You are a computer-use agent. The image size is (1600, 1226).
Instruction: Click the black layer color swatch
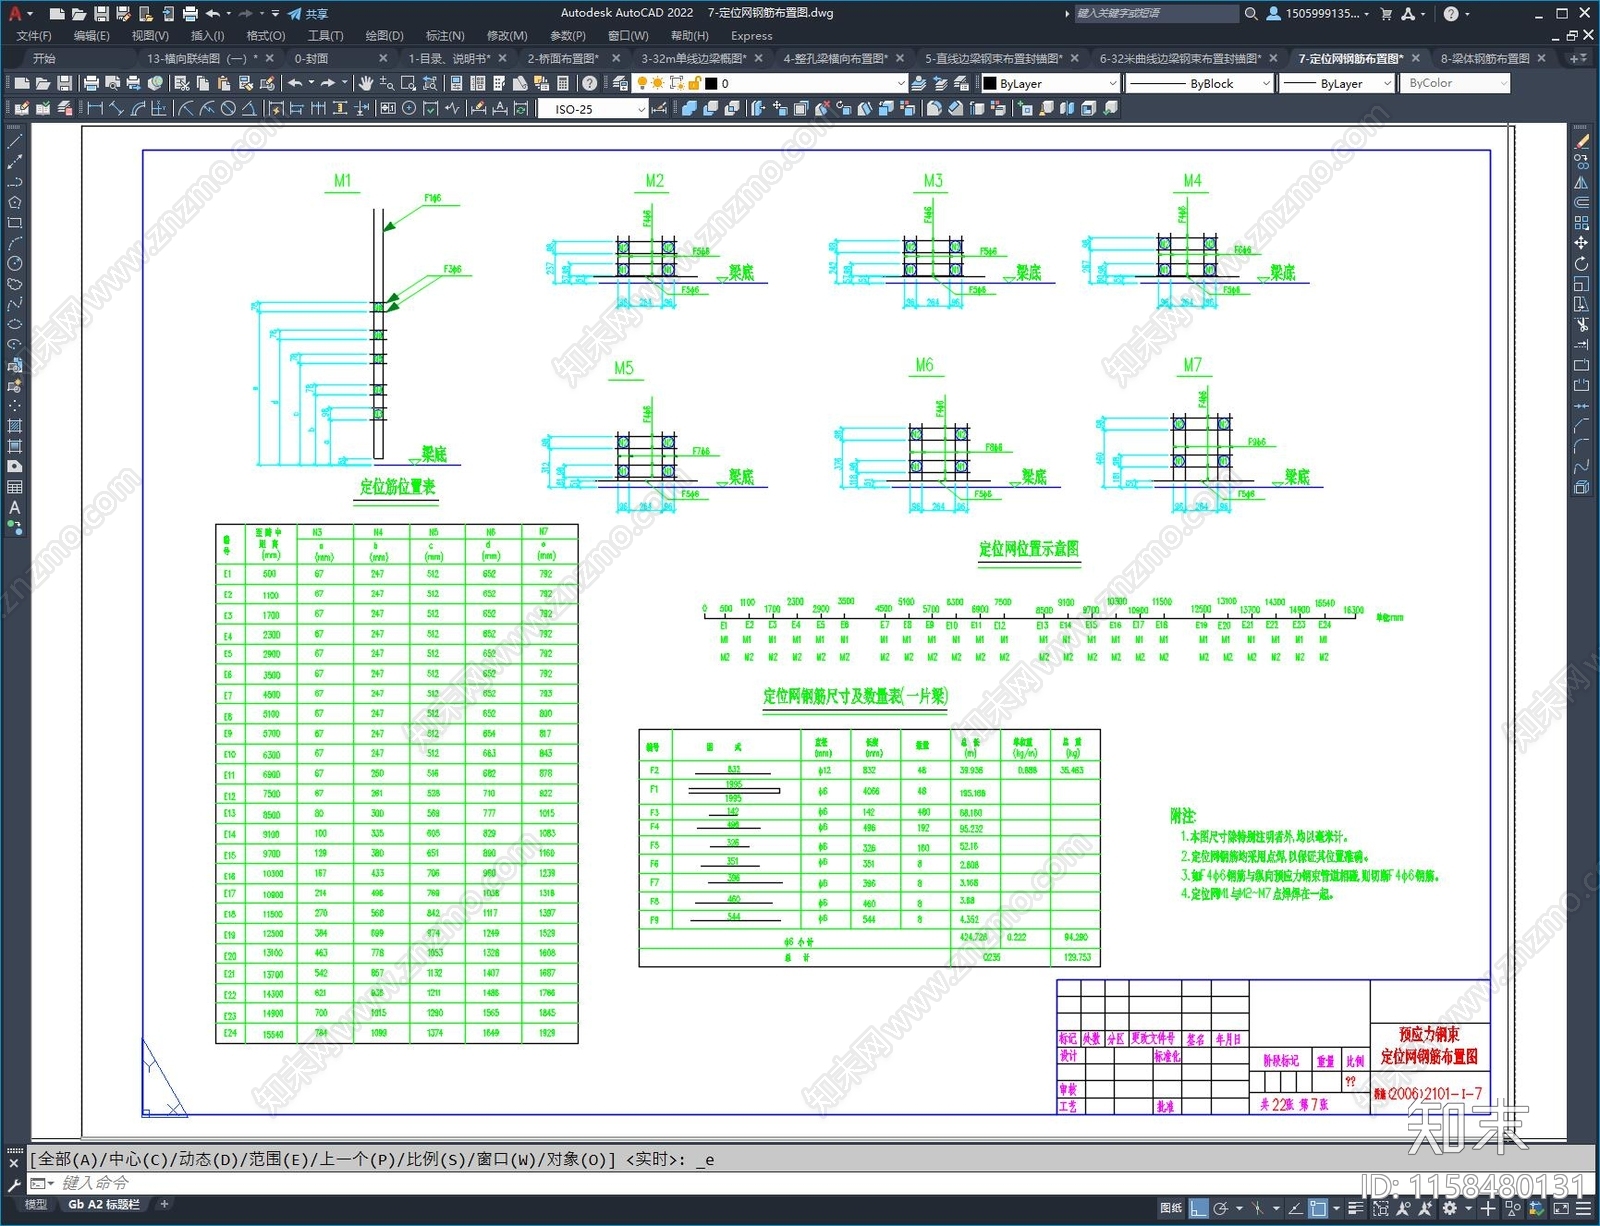tap(711, 84)
